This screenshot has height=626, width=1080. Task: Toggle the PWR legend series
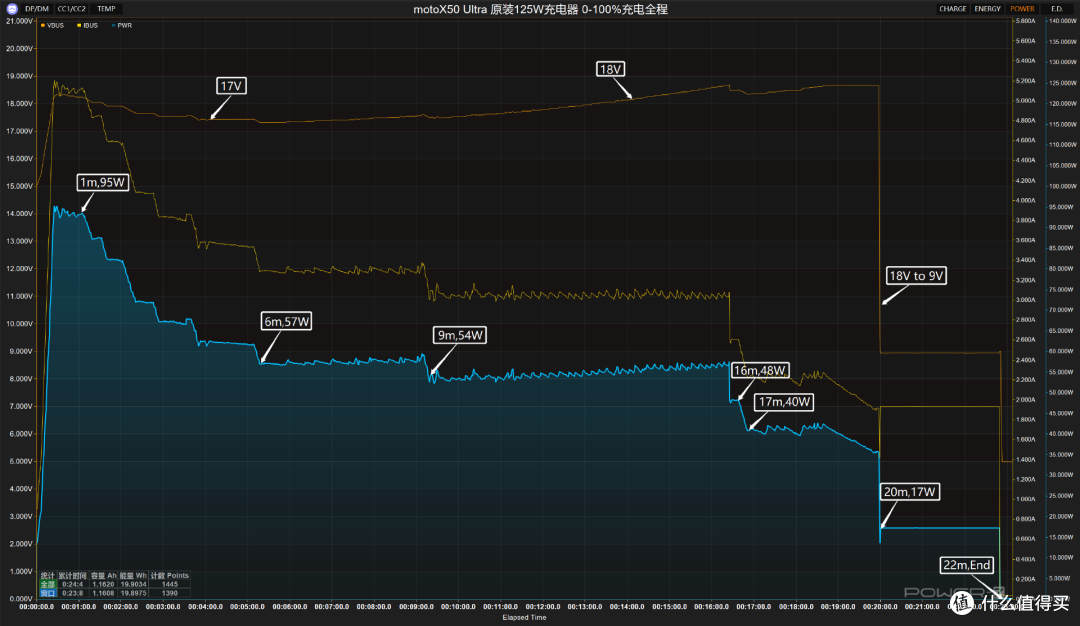coord(122,25)
